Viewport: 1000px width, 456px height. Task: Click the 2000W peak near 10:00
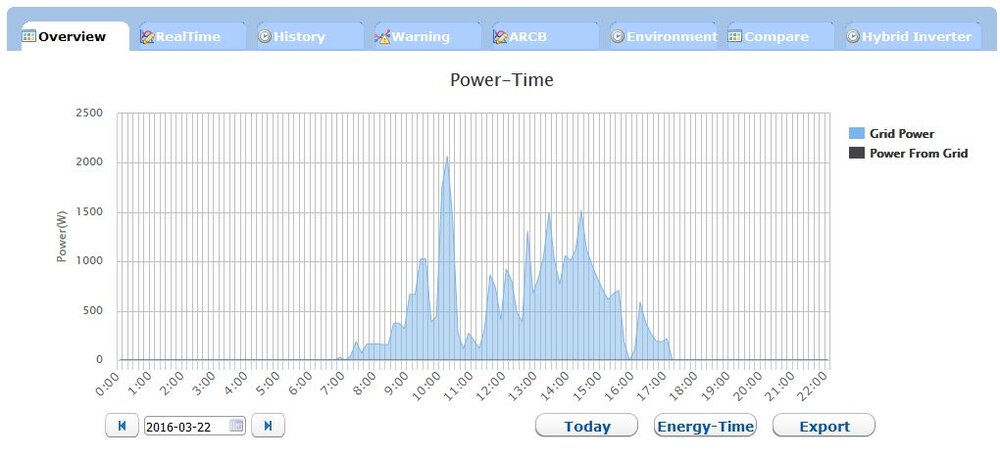tap(447, 158)
